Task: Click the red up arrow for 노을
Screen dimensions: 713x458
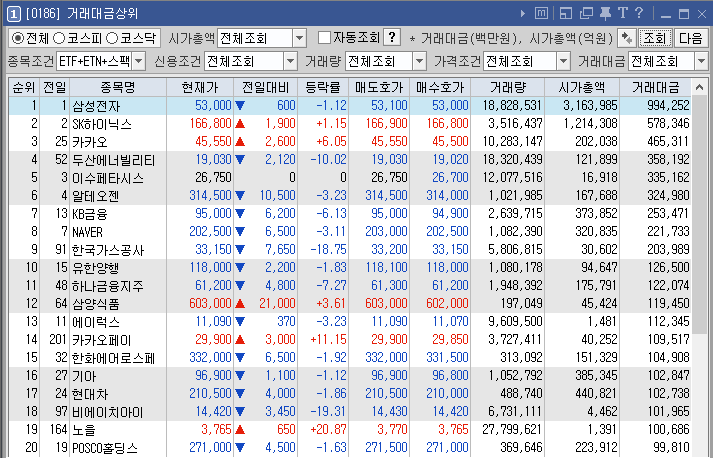Action: pos(240,429)
